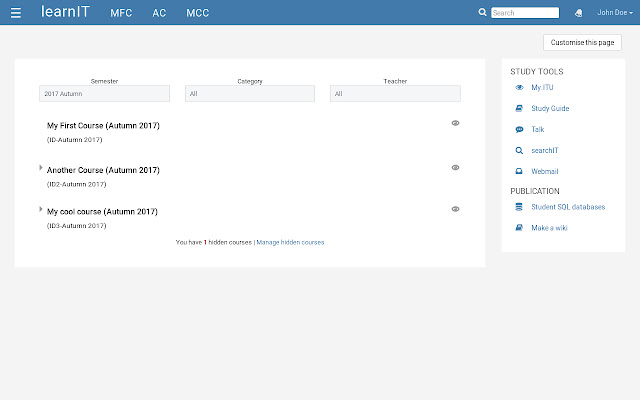
Task: Click the Student SQL databases icon
Action: click(519, 207)
